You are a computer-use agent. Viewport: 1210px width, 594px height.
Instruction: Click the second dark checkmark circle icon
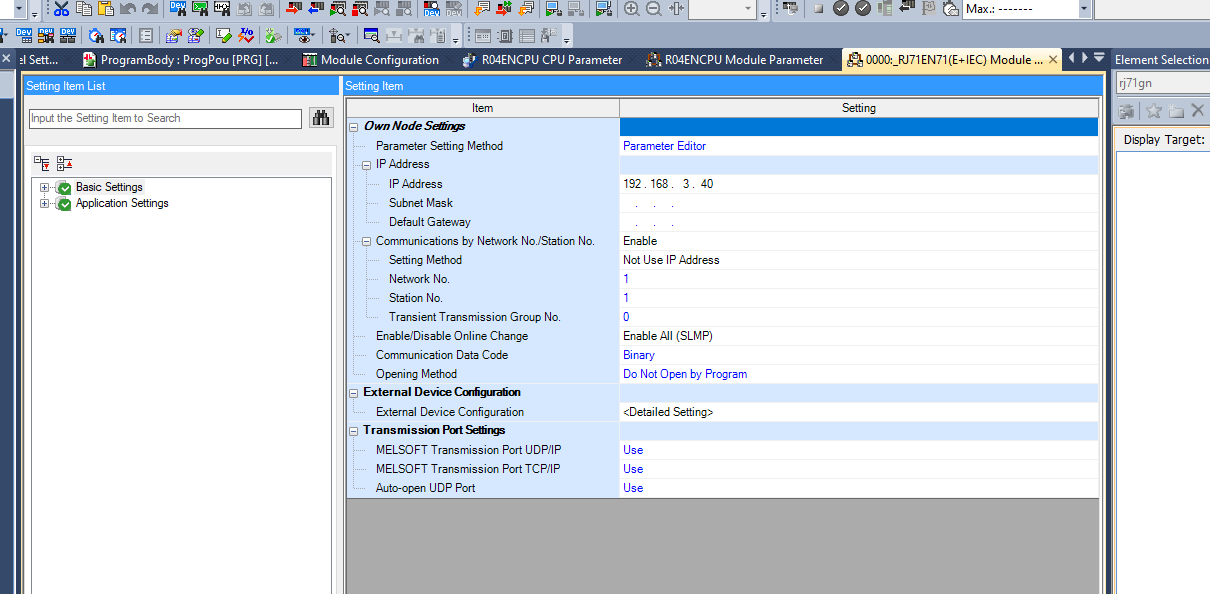point(863,9)
